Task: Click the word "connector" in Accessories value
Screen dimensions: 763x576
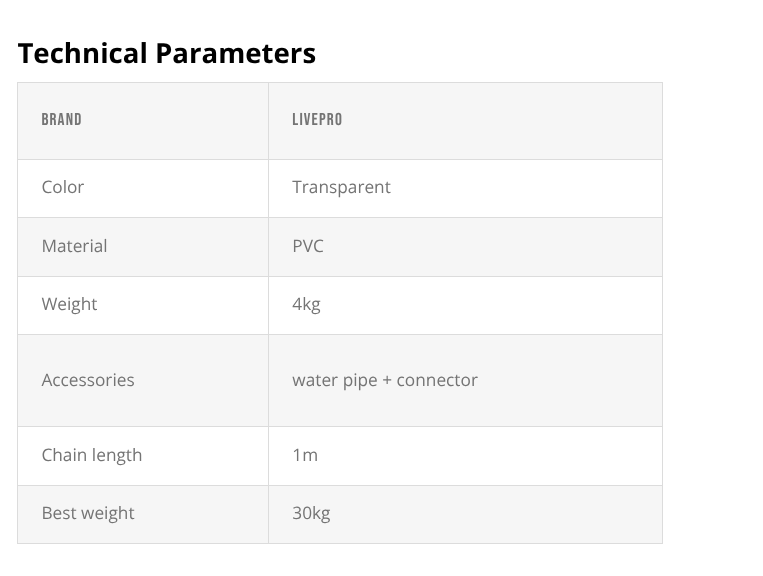Action: tap(437, 380)
